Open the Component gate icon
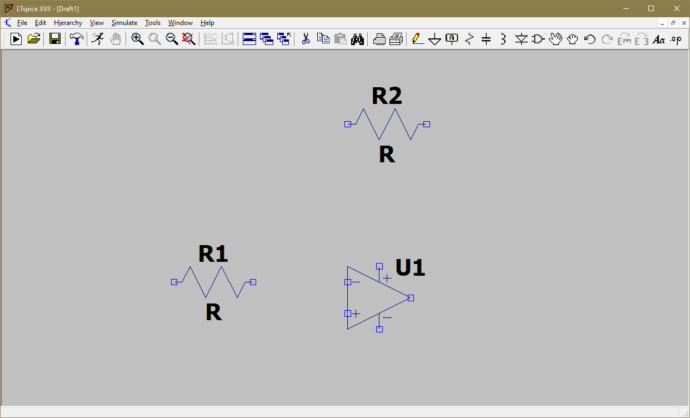The width and height of the screenshot is (690, 418). (x=538, y=39)
